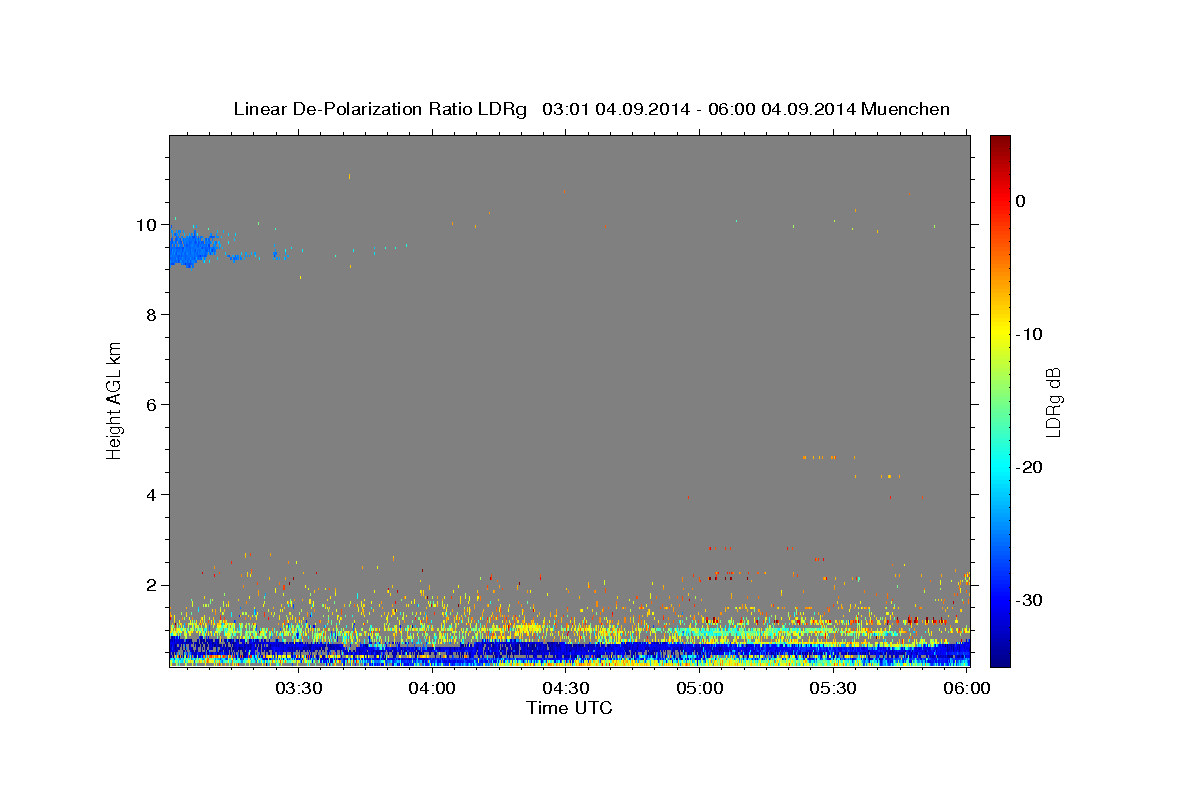Select the '05:00' time axis label
1200x800 pixels.
coord(700,688)
